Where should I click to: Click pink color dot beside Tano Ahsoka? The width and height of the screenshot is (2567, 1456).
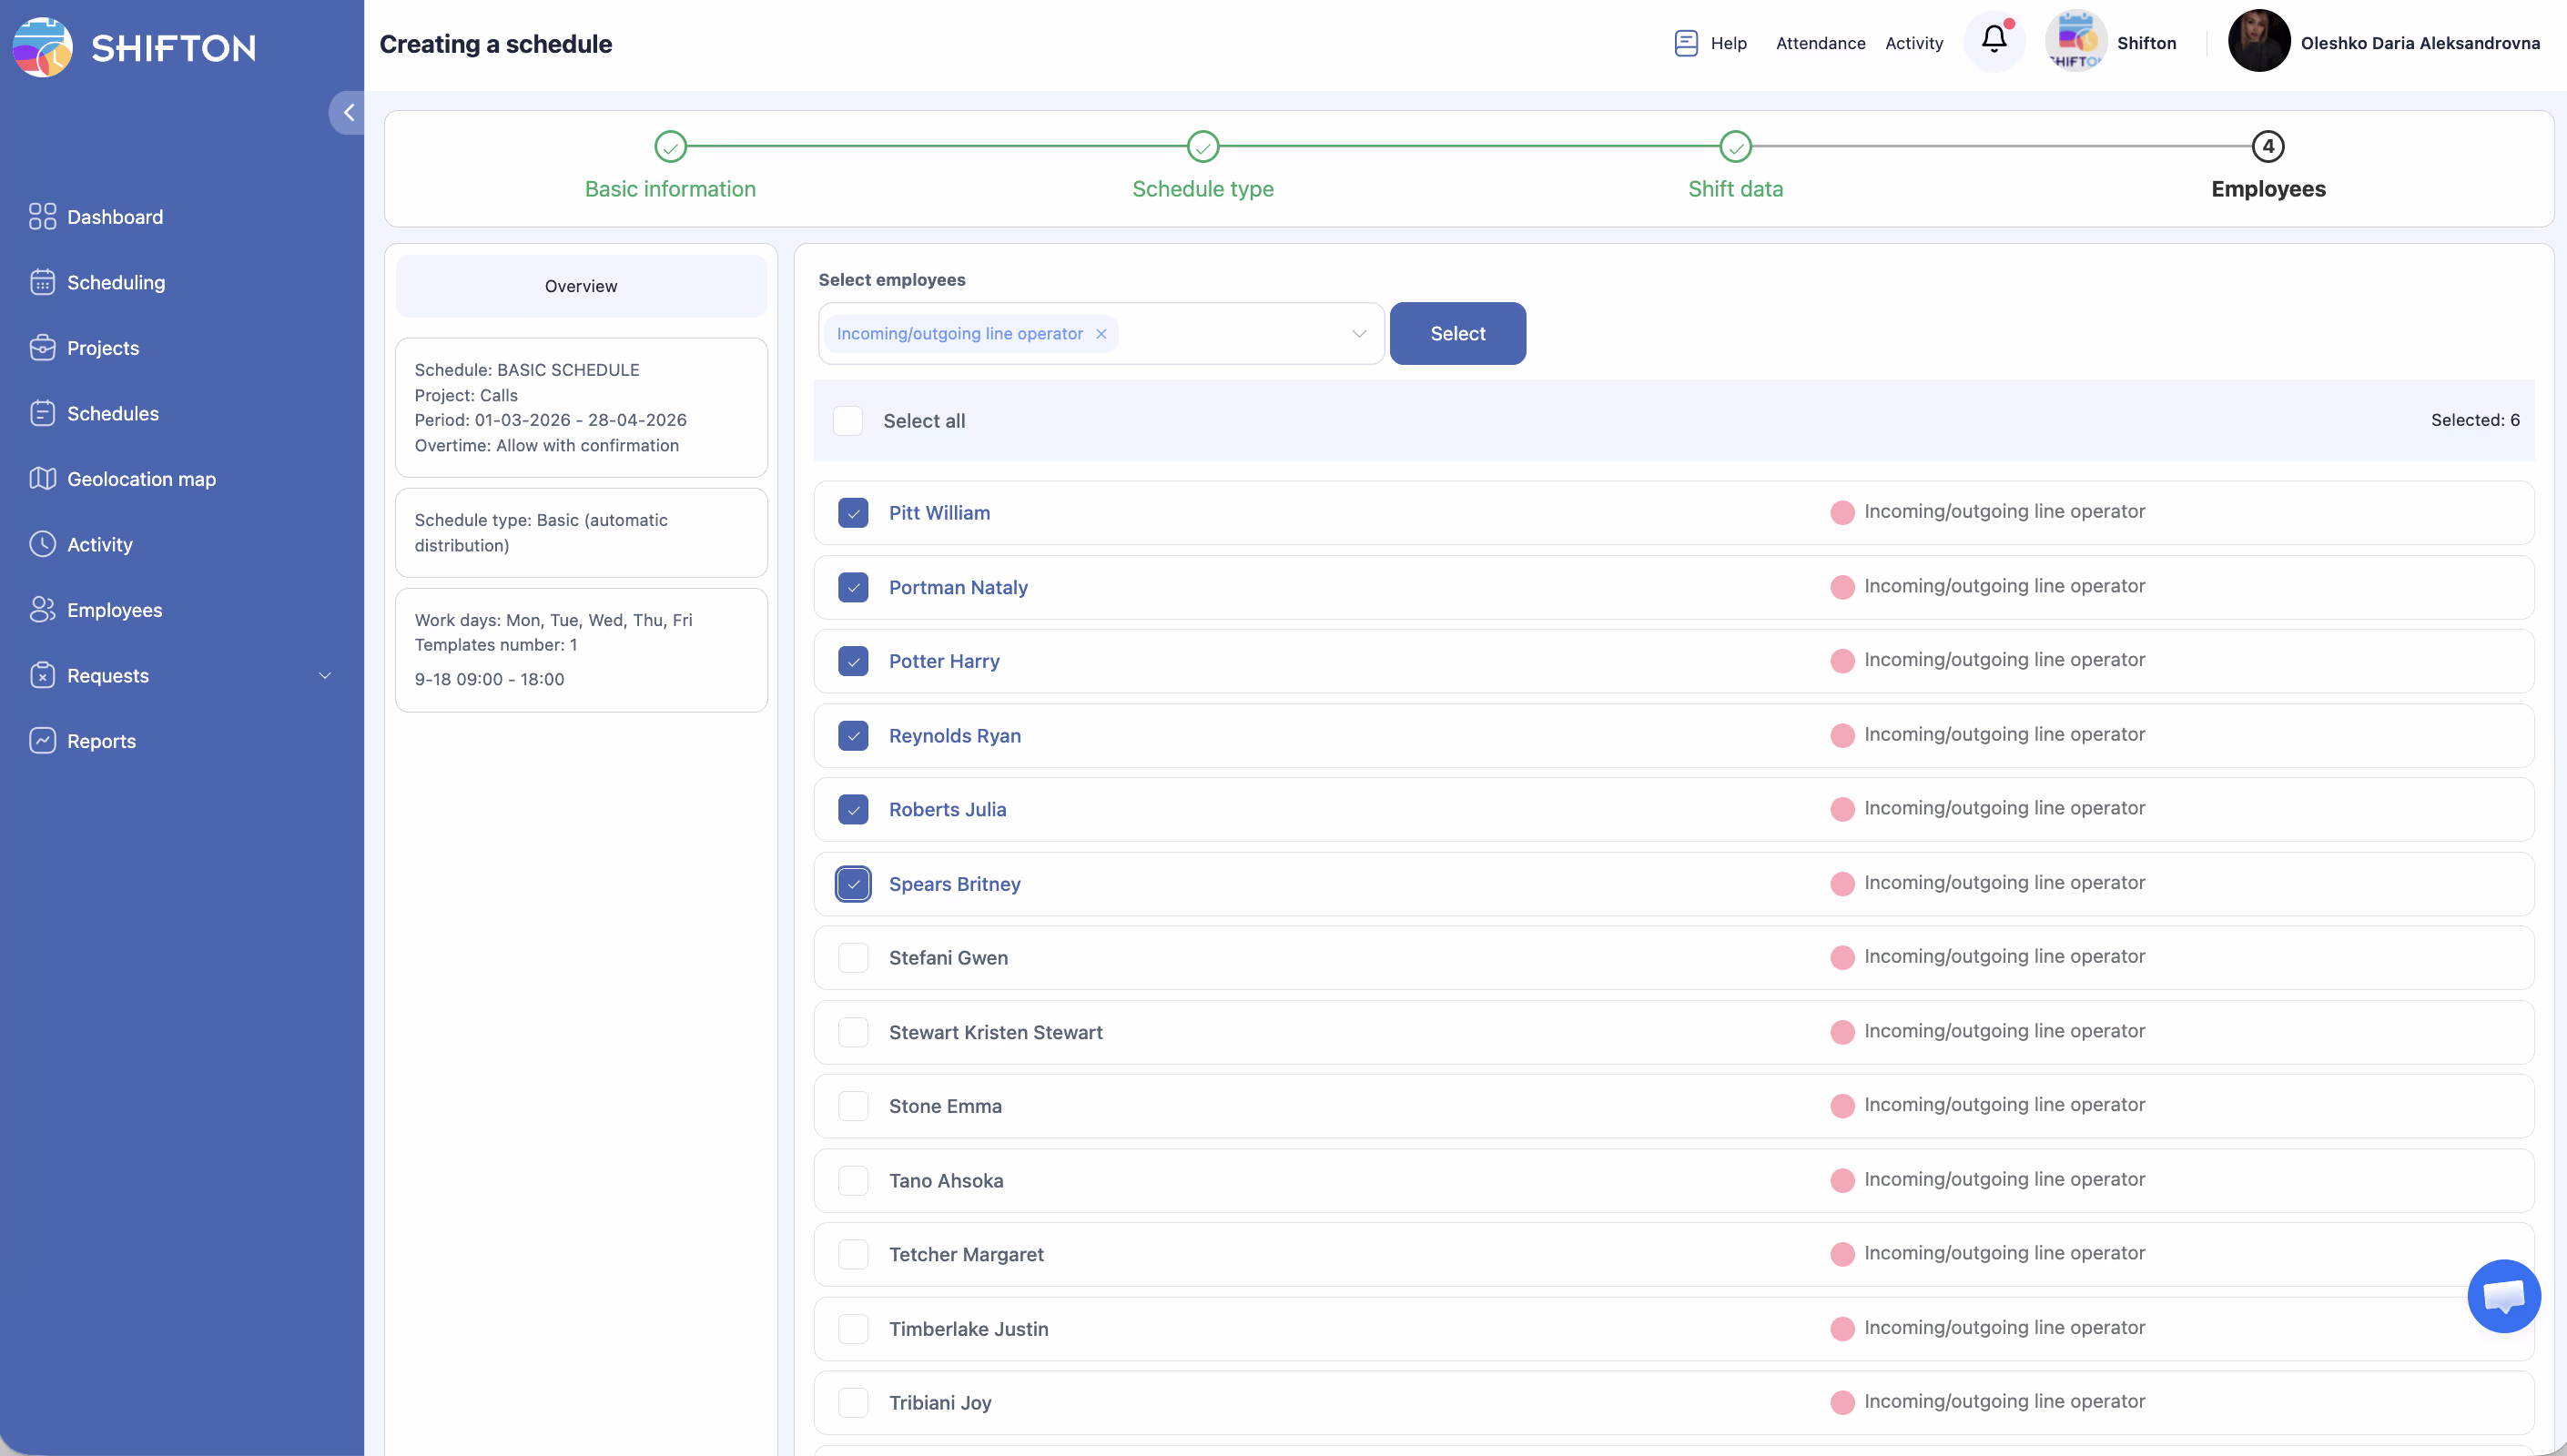(1842, 1181)
